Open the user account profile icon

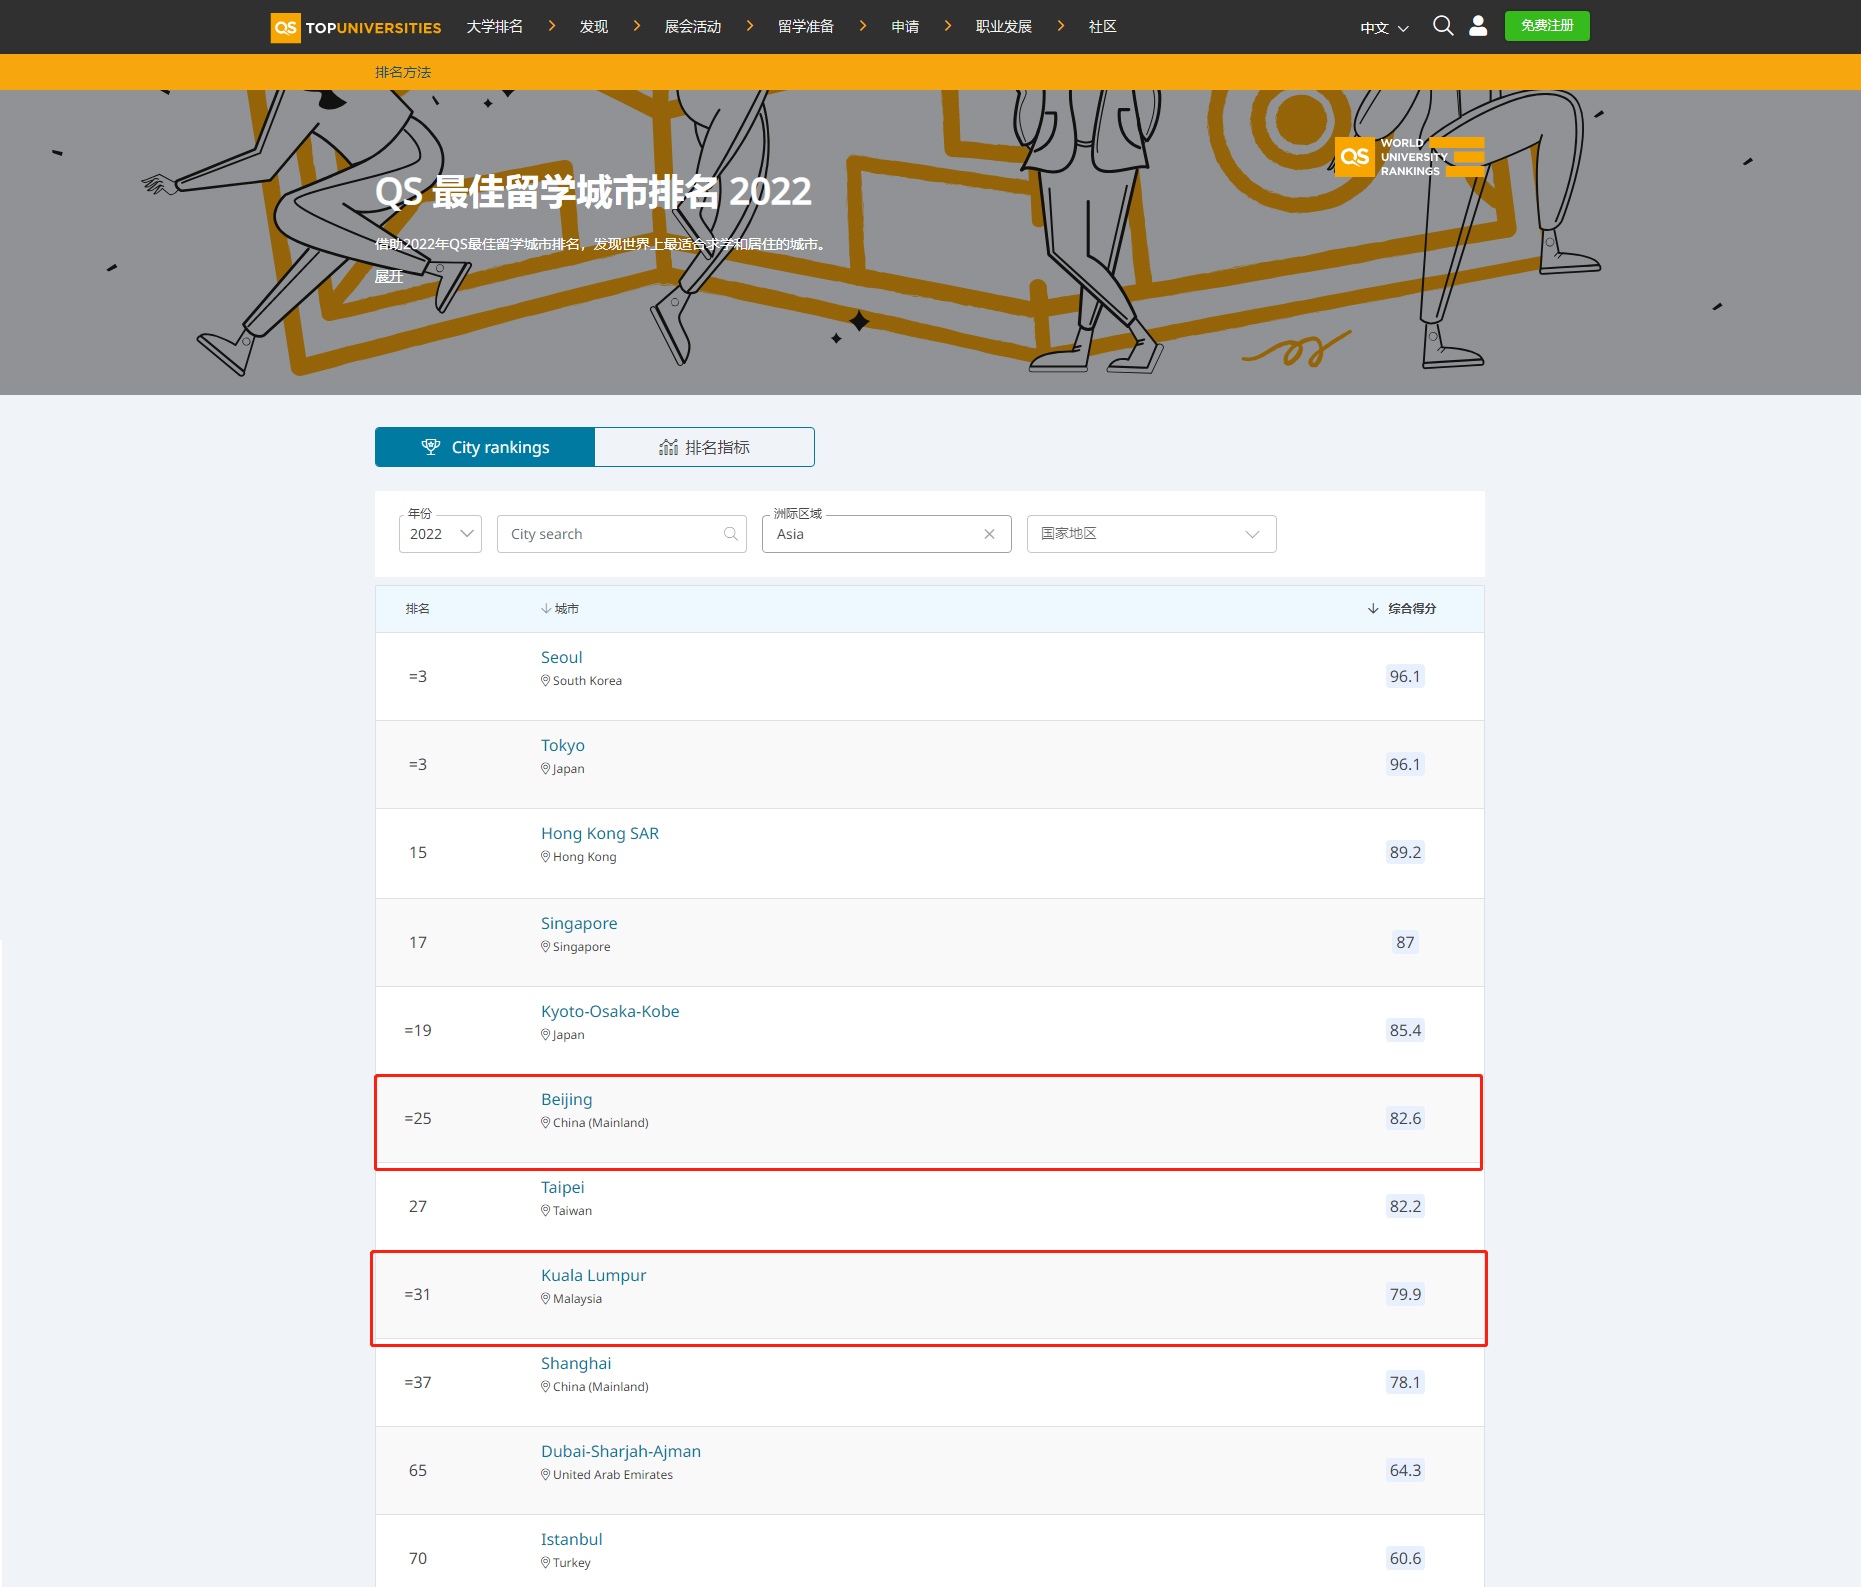click(1478, 26)
